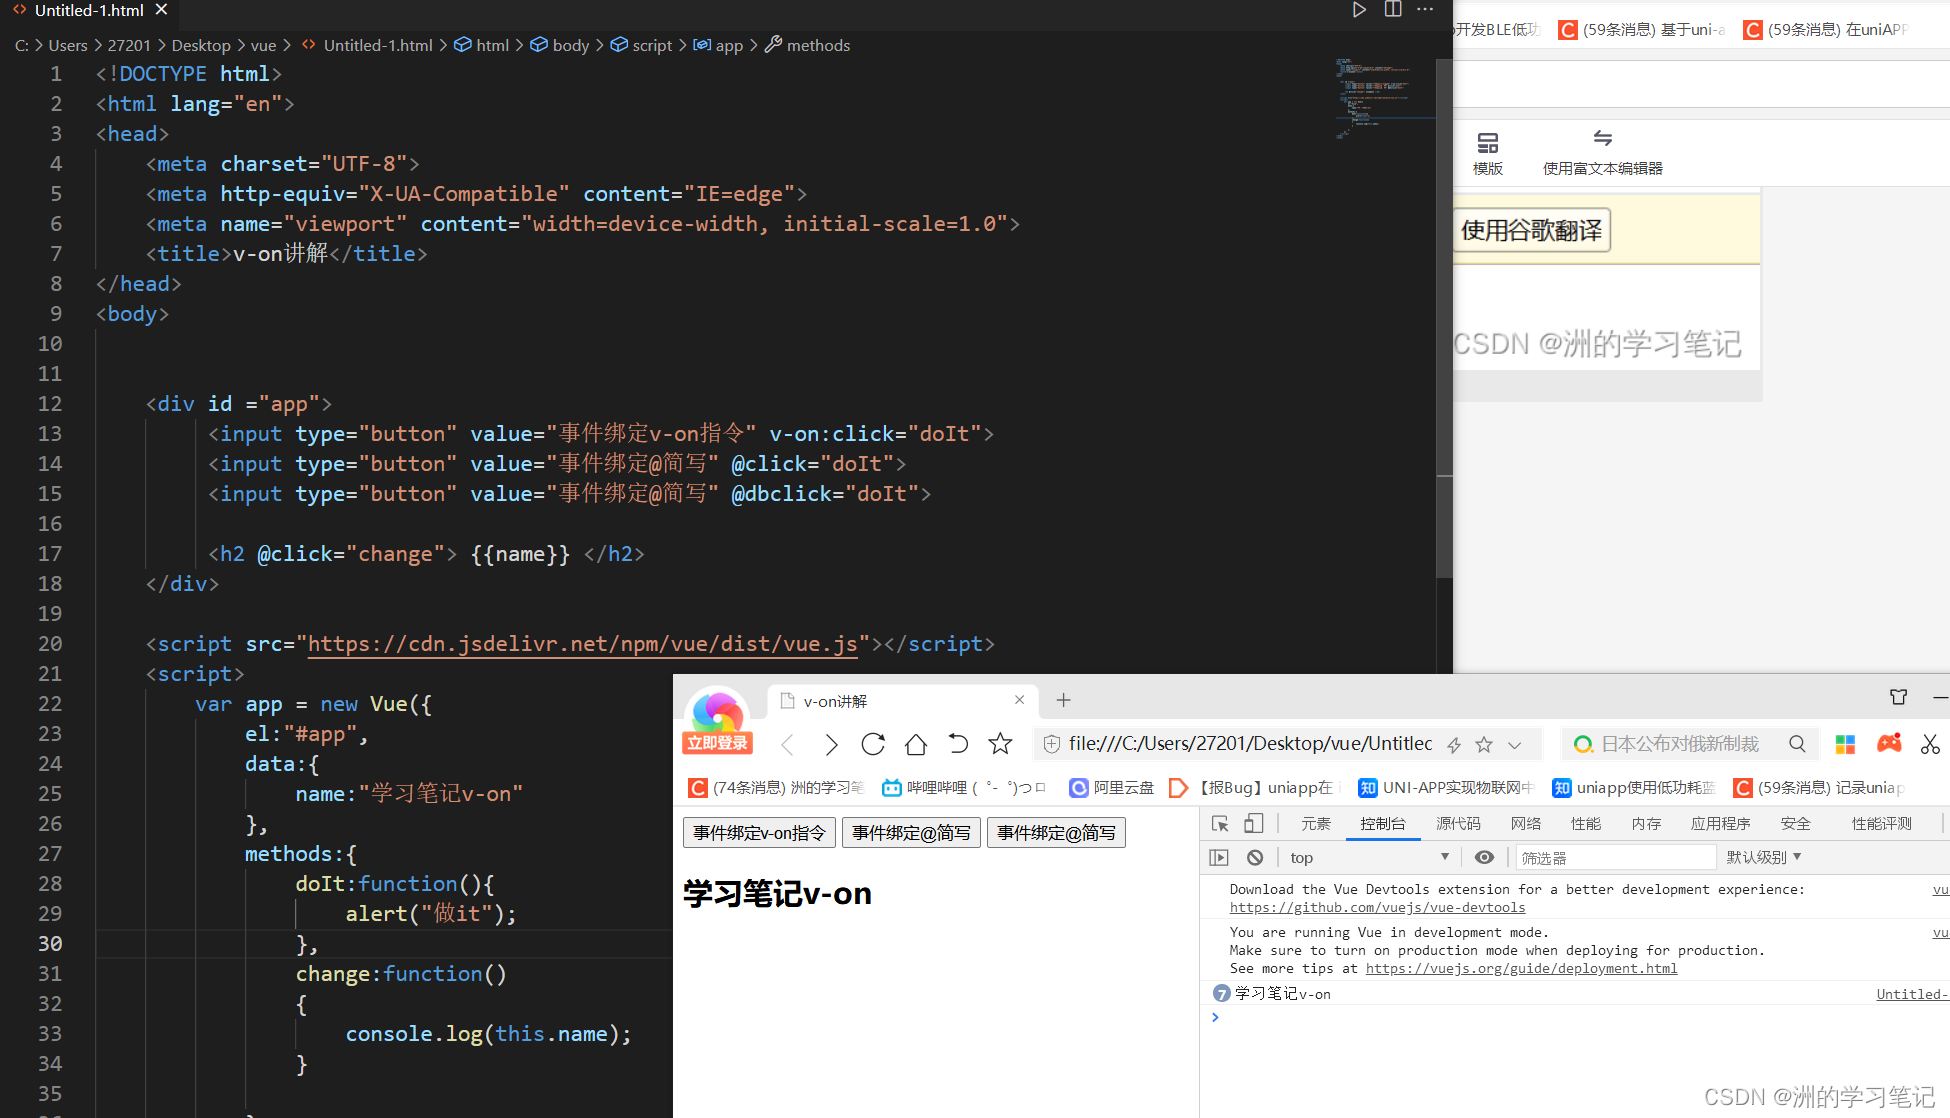
Task: Click the browser address bar URL
Action: pyautogui.click(x=1250, y=744)
